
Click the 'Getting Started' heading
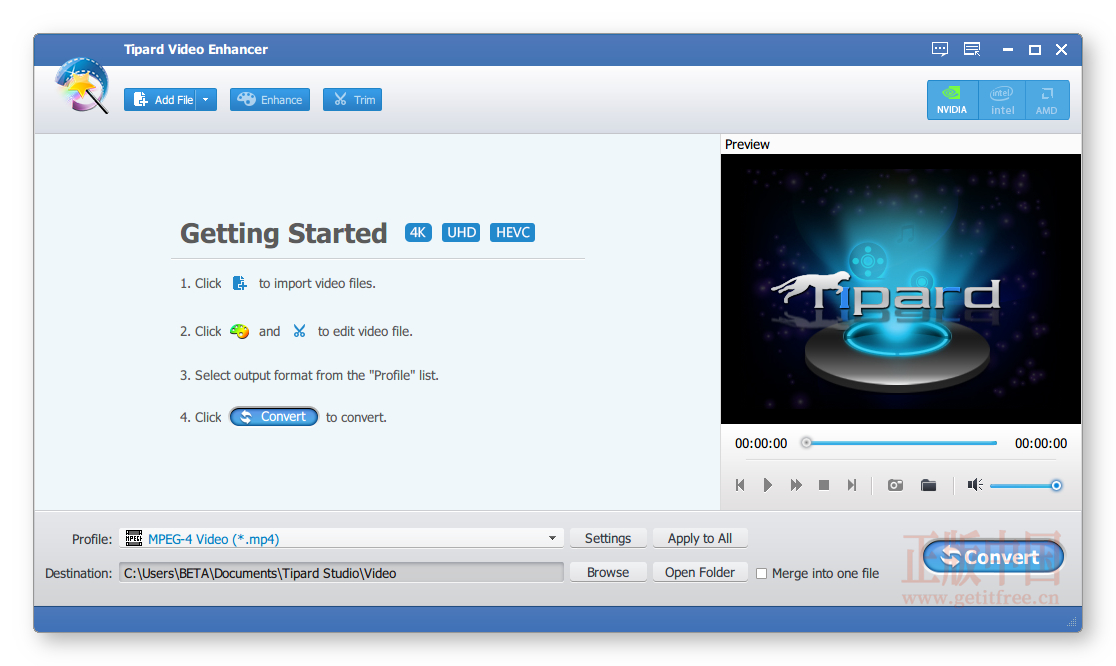(283, 234)
